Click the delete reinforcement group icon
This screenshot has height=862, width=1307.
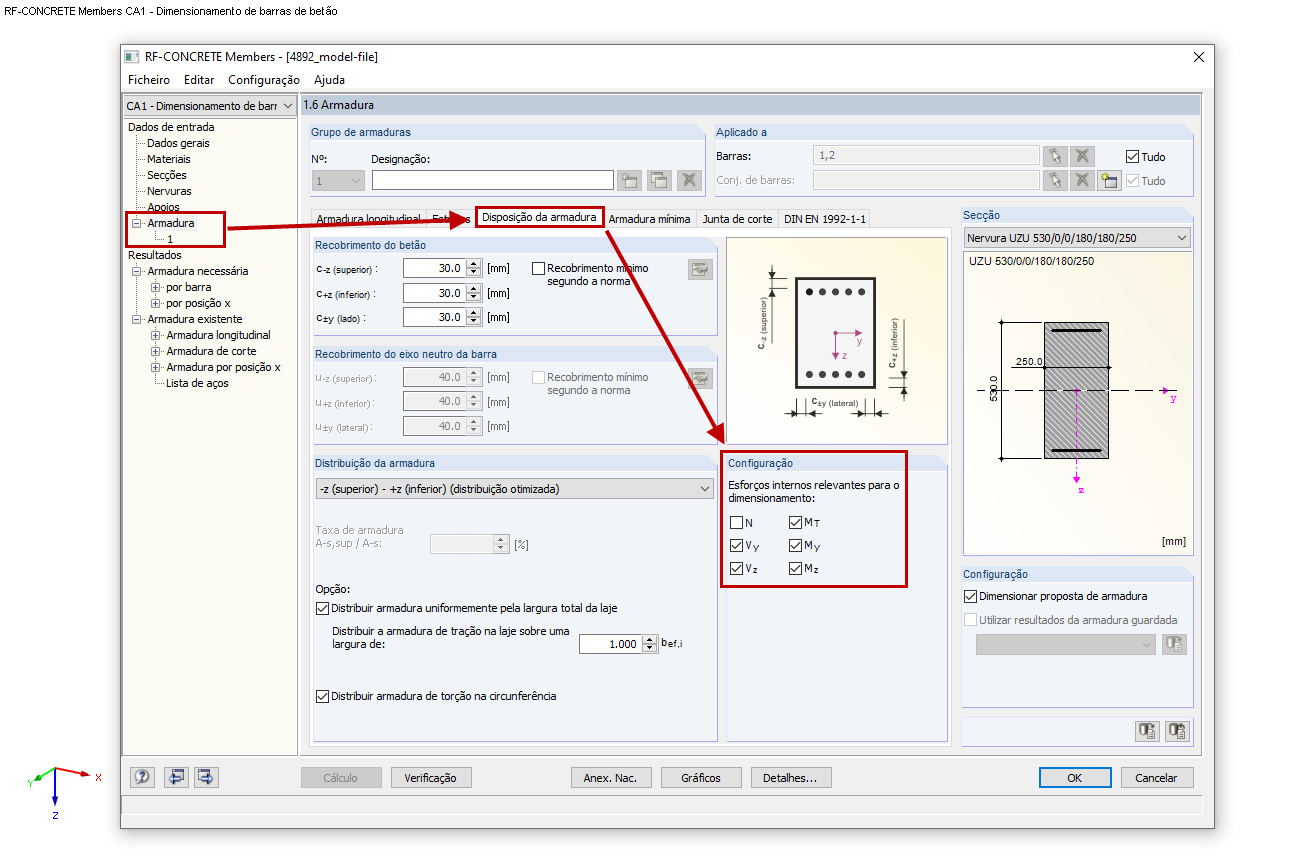pos(689,180)
